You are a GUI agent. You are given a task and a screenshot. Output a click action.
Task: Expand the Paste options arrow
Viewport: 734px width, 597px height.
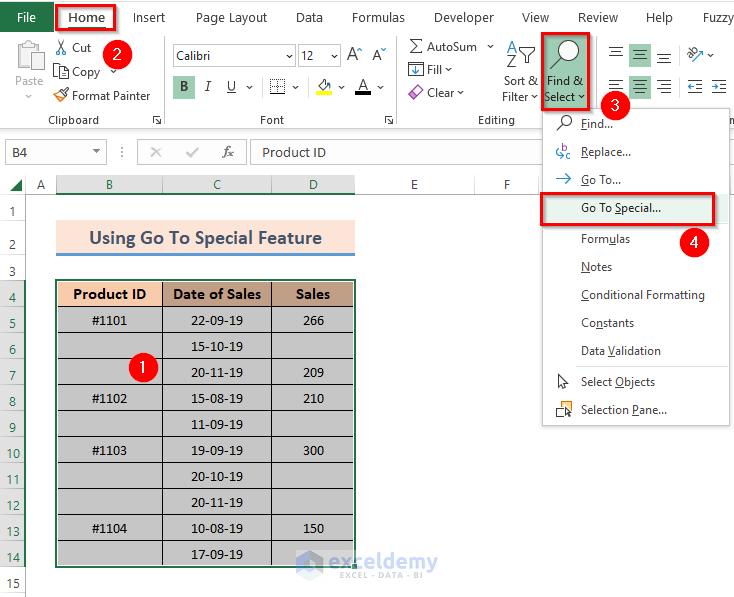(x=29, y=96)
